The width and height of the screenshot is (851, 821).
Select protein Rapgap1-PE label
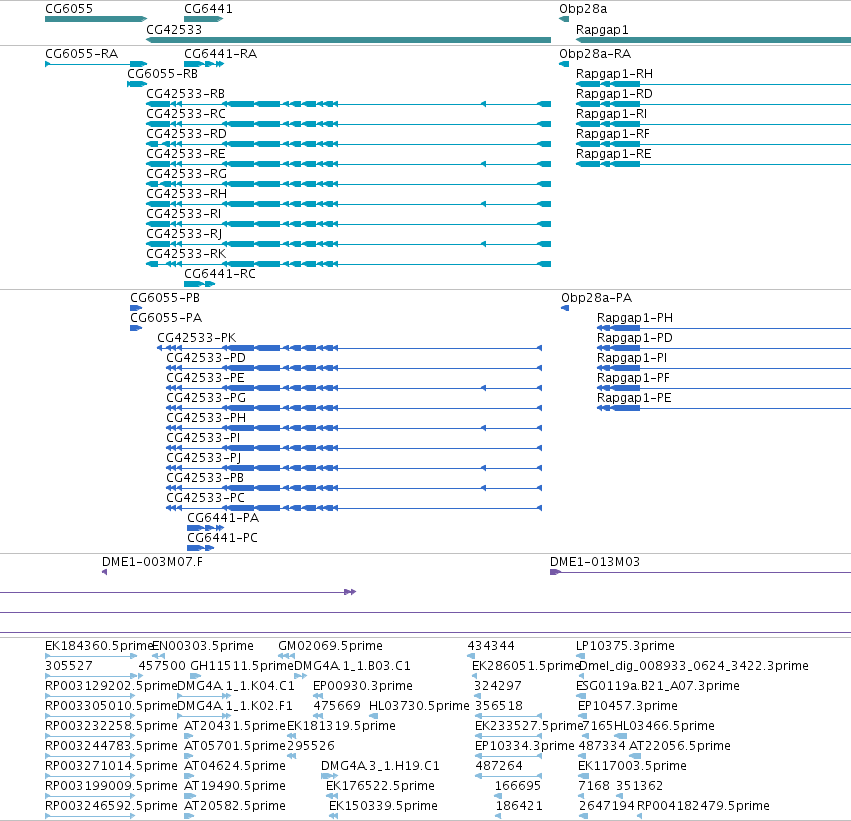tap(634, 398)
